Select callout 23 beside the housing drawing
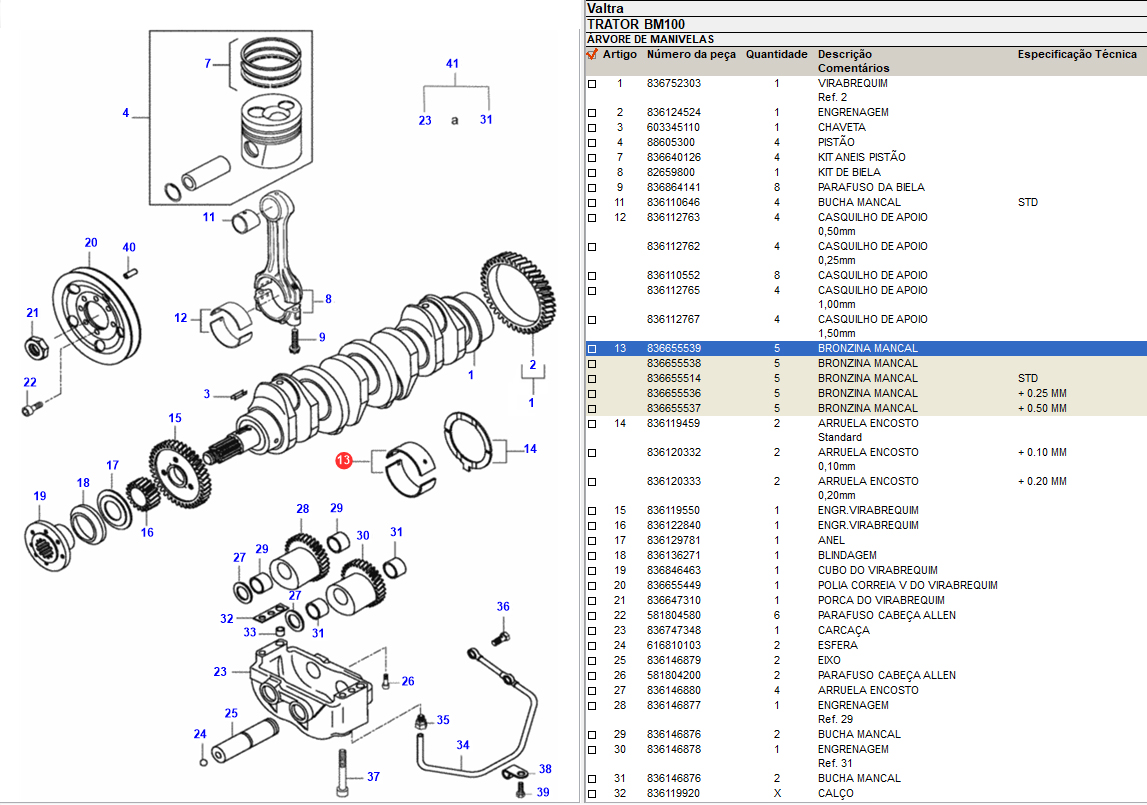Screen dimensions: 1147x805 220,672
